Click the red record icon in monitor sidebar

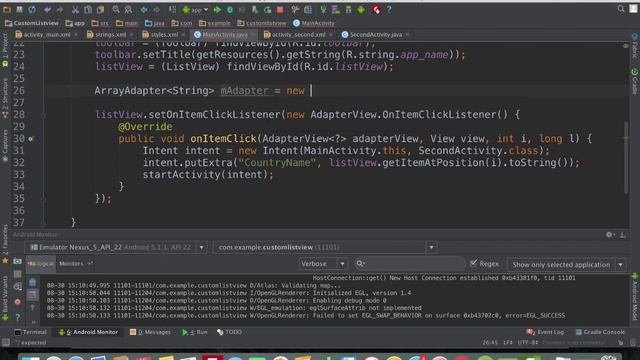point(18,302)
